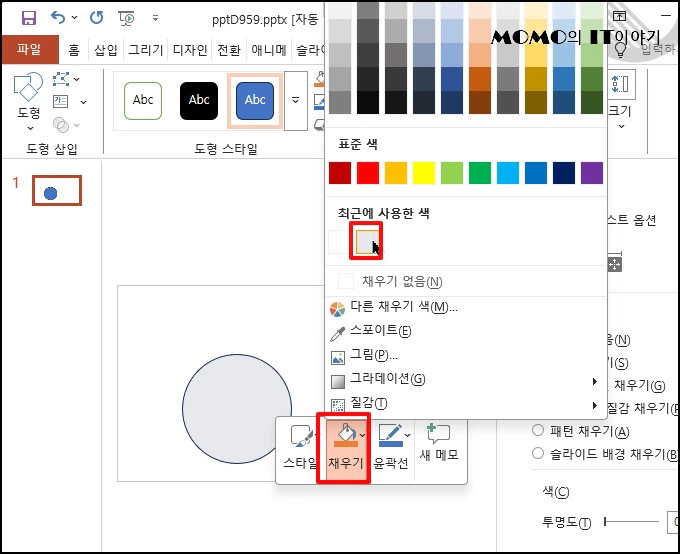680x554 pixels.
Task: Switch to the 그리기 tab
Action: click(x=146, y=50)
